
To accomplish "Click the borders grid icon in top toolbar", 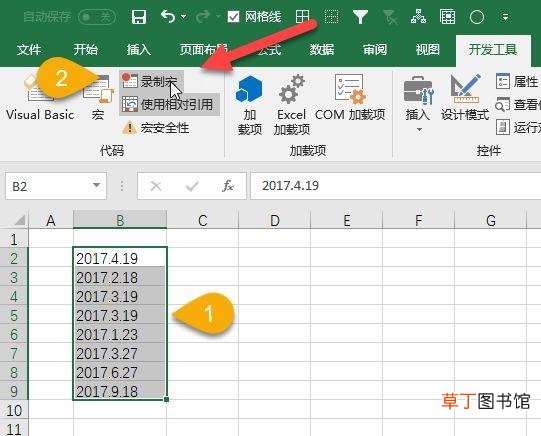I will tap(302, 16).
